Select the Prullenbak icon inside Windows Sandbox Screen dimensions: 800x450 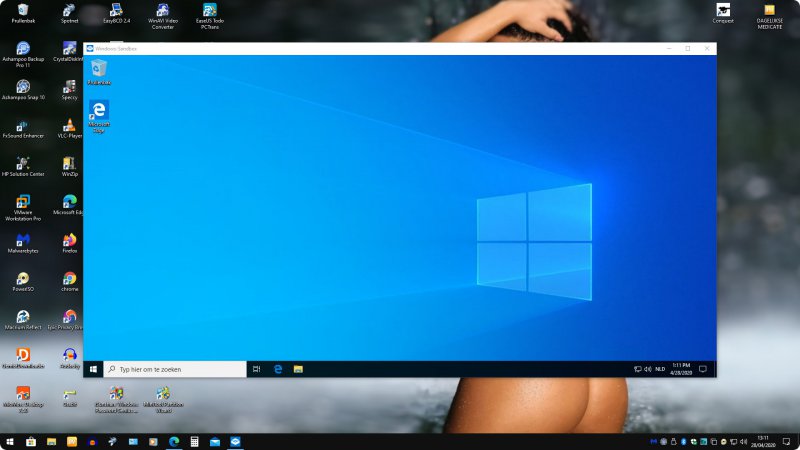click(x=98, y=69)
